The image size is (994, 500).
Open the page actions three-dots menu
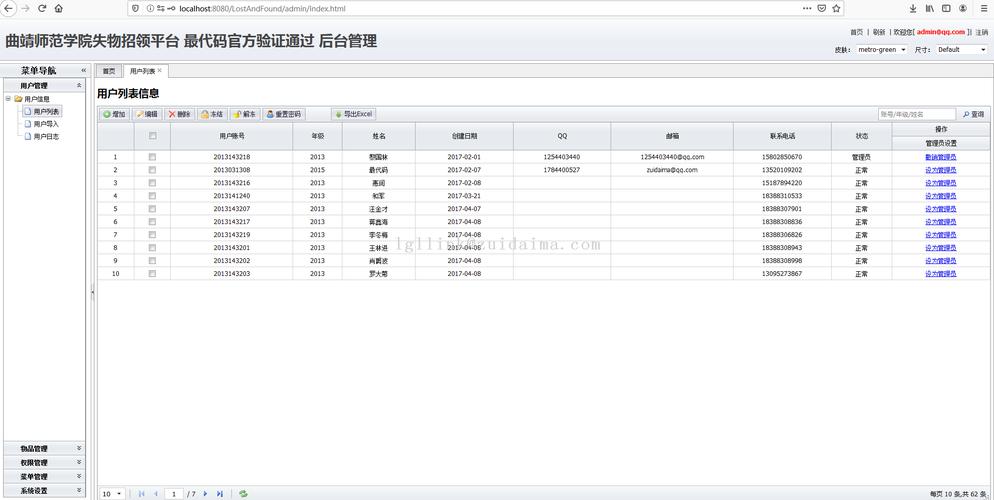coord(807,8)
